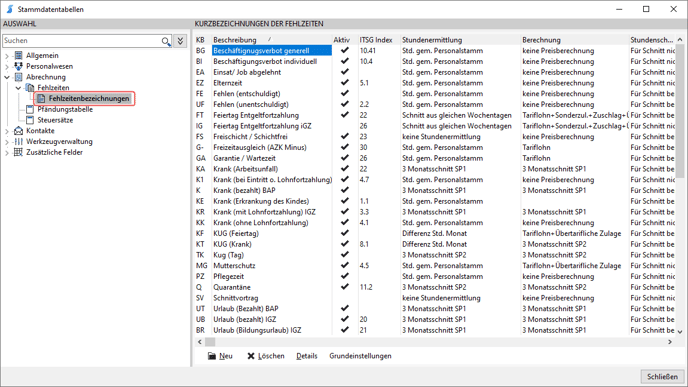Click the Löschen X icon
Image resolution: width=688 pixels, height=387 pixels.
[251, 356]
